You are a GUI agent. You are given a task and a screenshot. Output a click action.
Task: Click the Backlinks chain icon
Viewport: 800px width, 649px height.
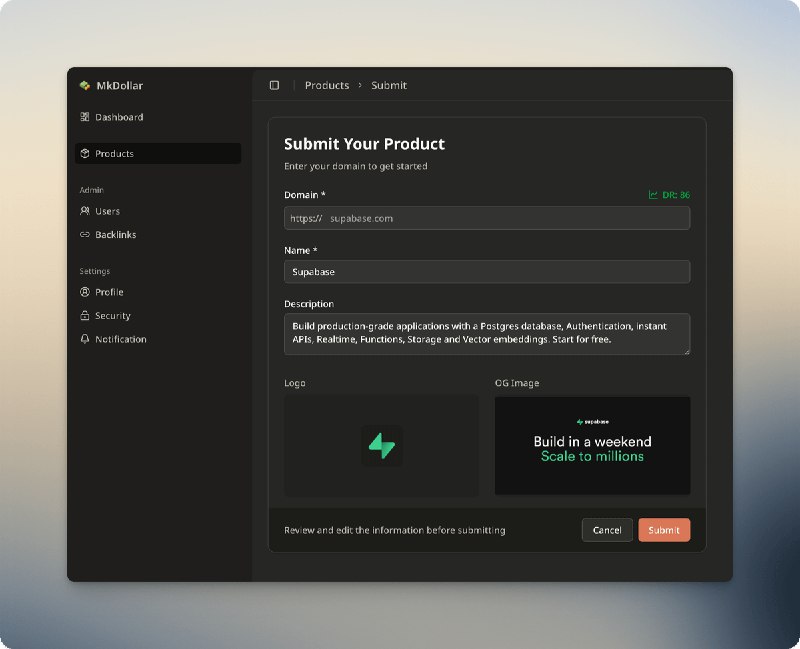pos(85,235)
